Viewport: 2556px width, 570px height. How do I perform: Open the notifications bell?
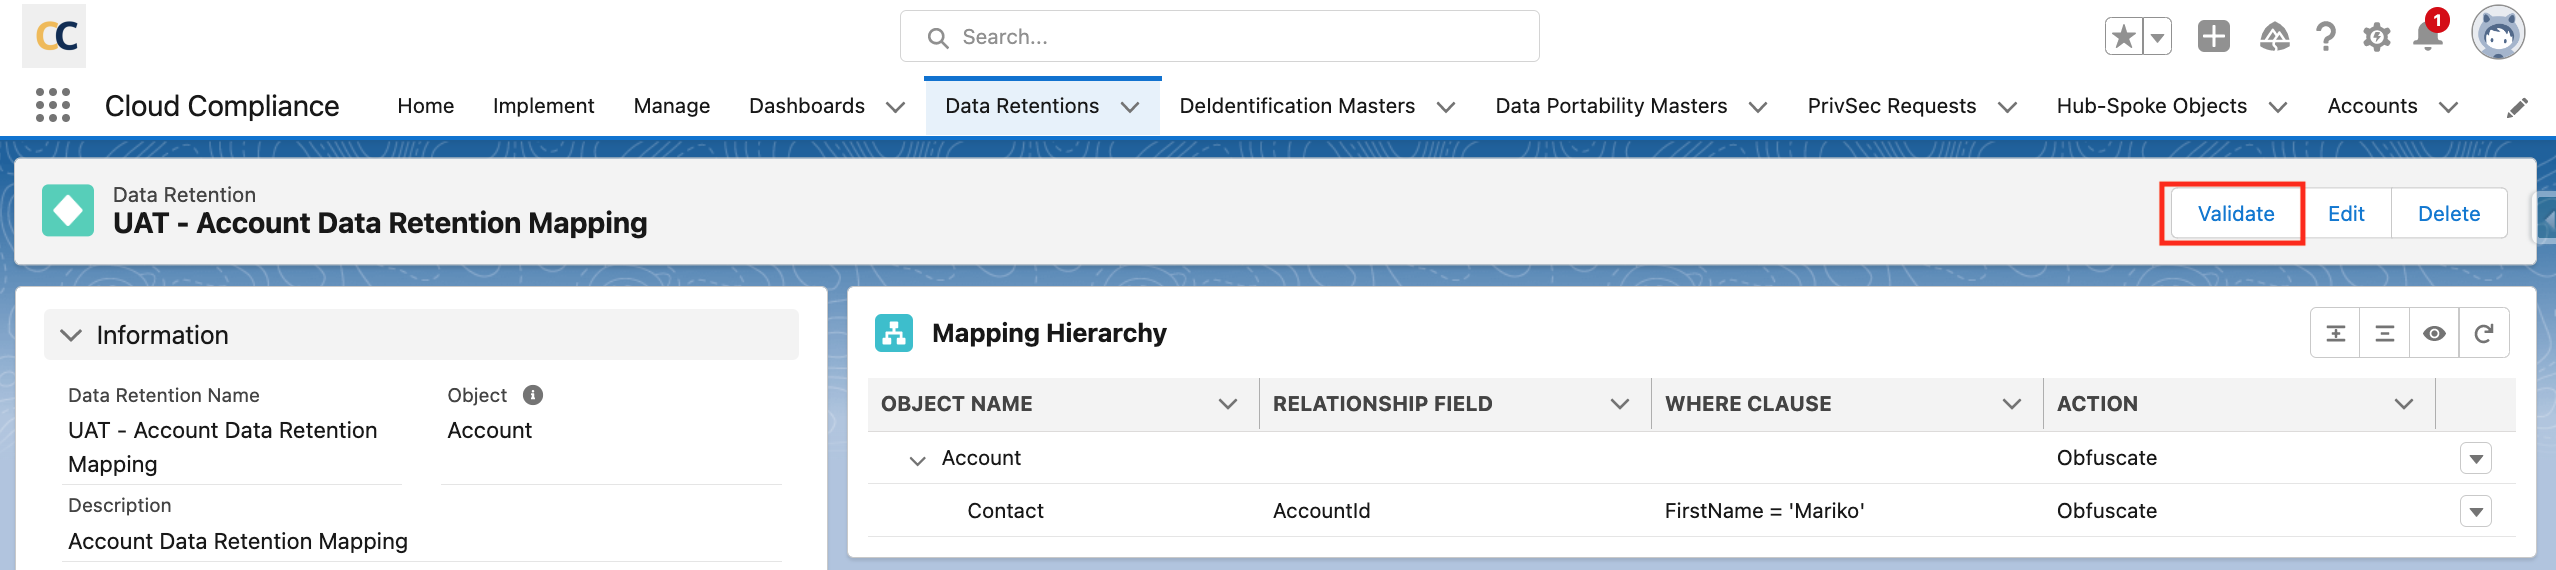click(x=2427, y=38)
